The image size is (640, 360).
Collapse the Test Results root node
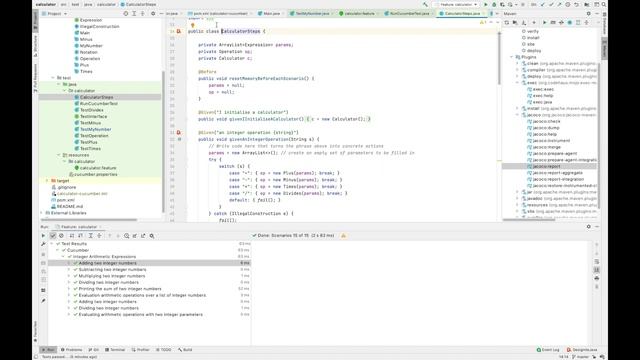[52, 244]
